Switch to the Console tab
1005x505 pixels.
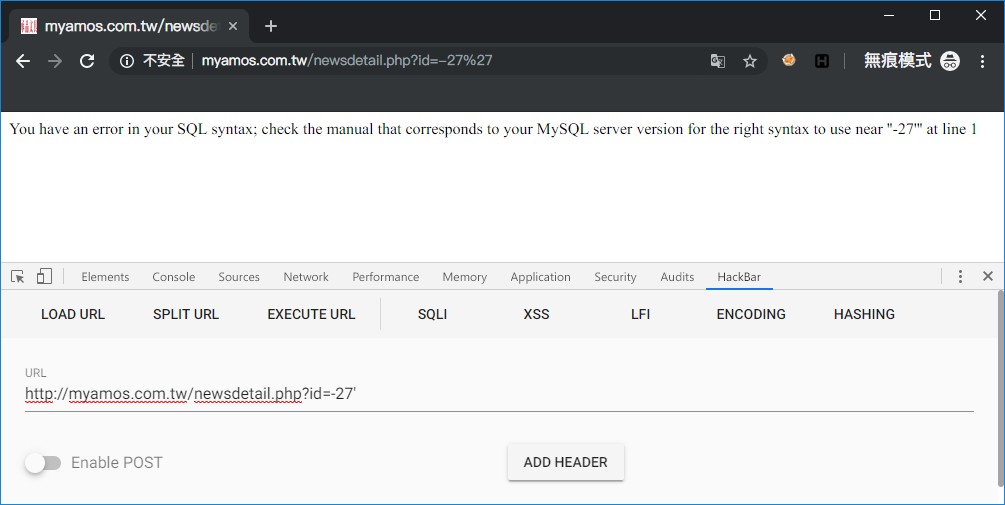[x=174, y=277]
